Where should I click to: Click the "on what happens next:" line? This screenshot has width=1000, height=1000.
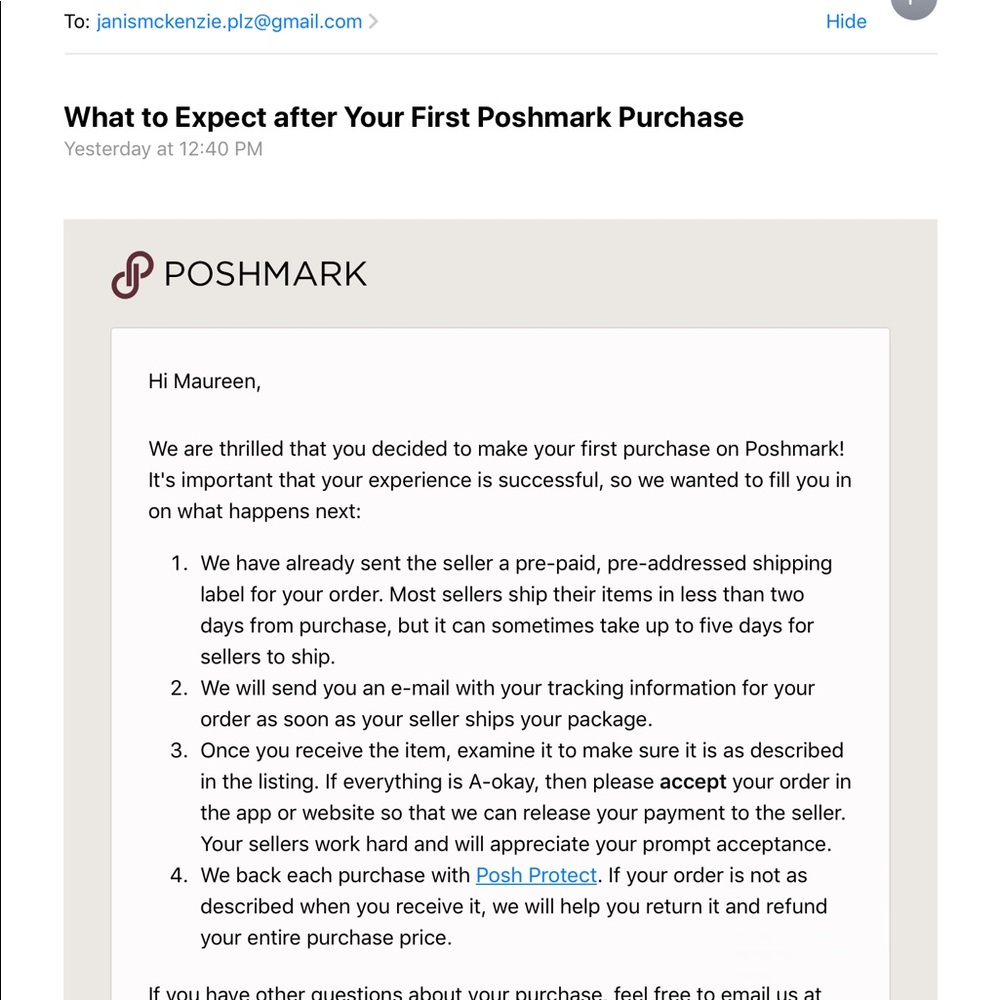click(x=254, y=511)
